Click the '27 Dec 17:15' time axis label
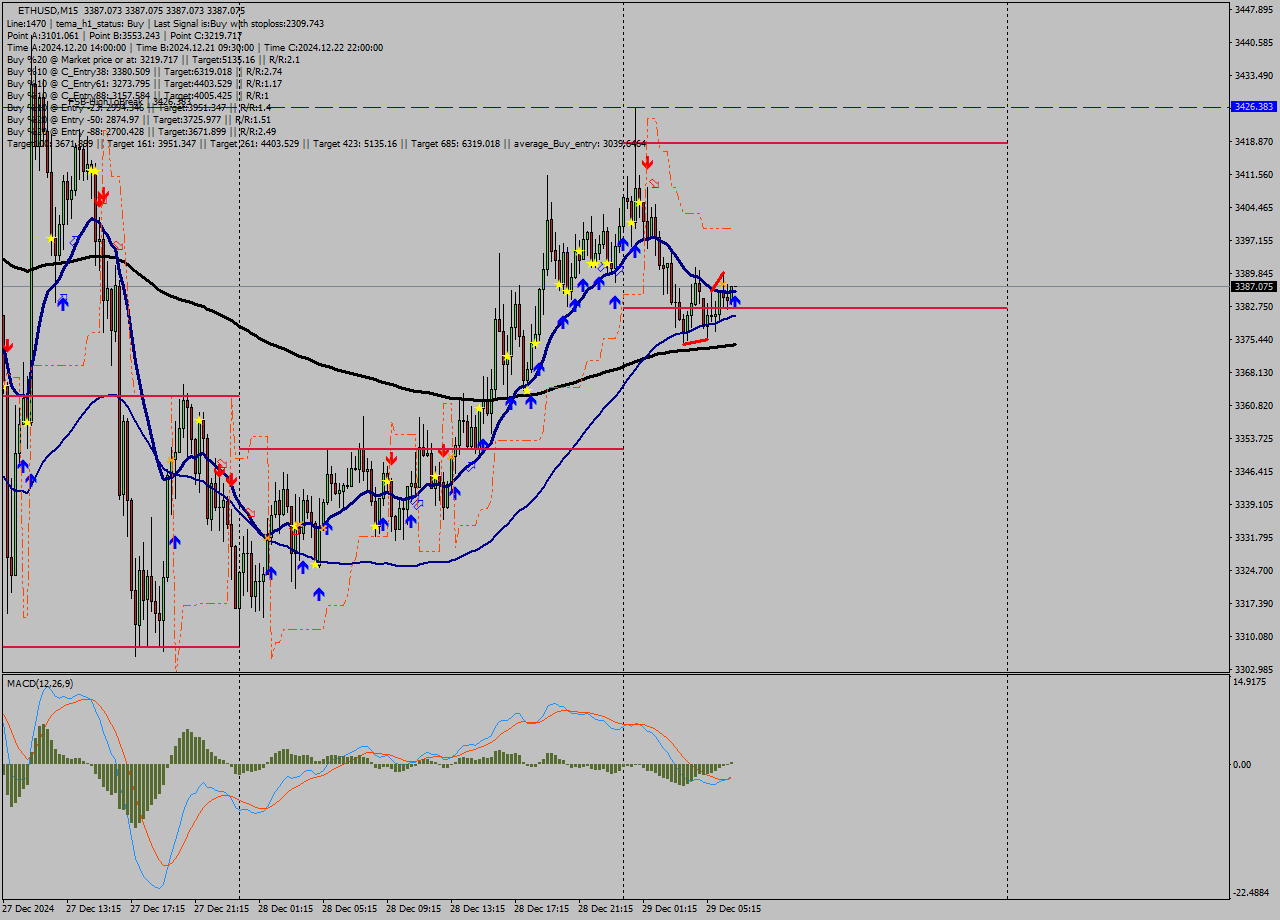Screen dimensions: 1280x920 tap(158, 909)
